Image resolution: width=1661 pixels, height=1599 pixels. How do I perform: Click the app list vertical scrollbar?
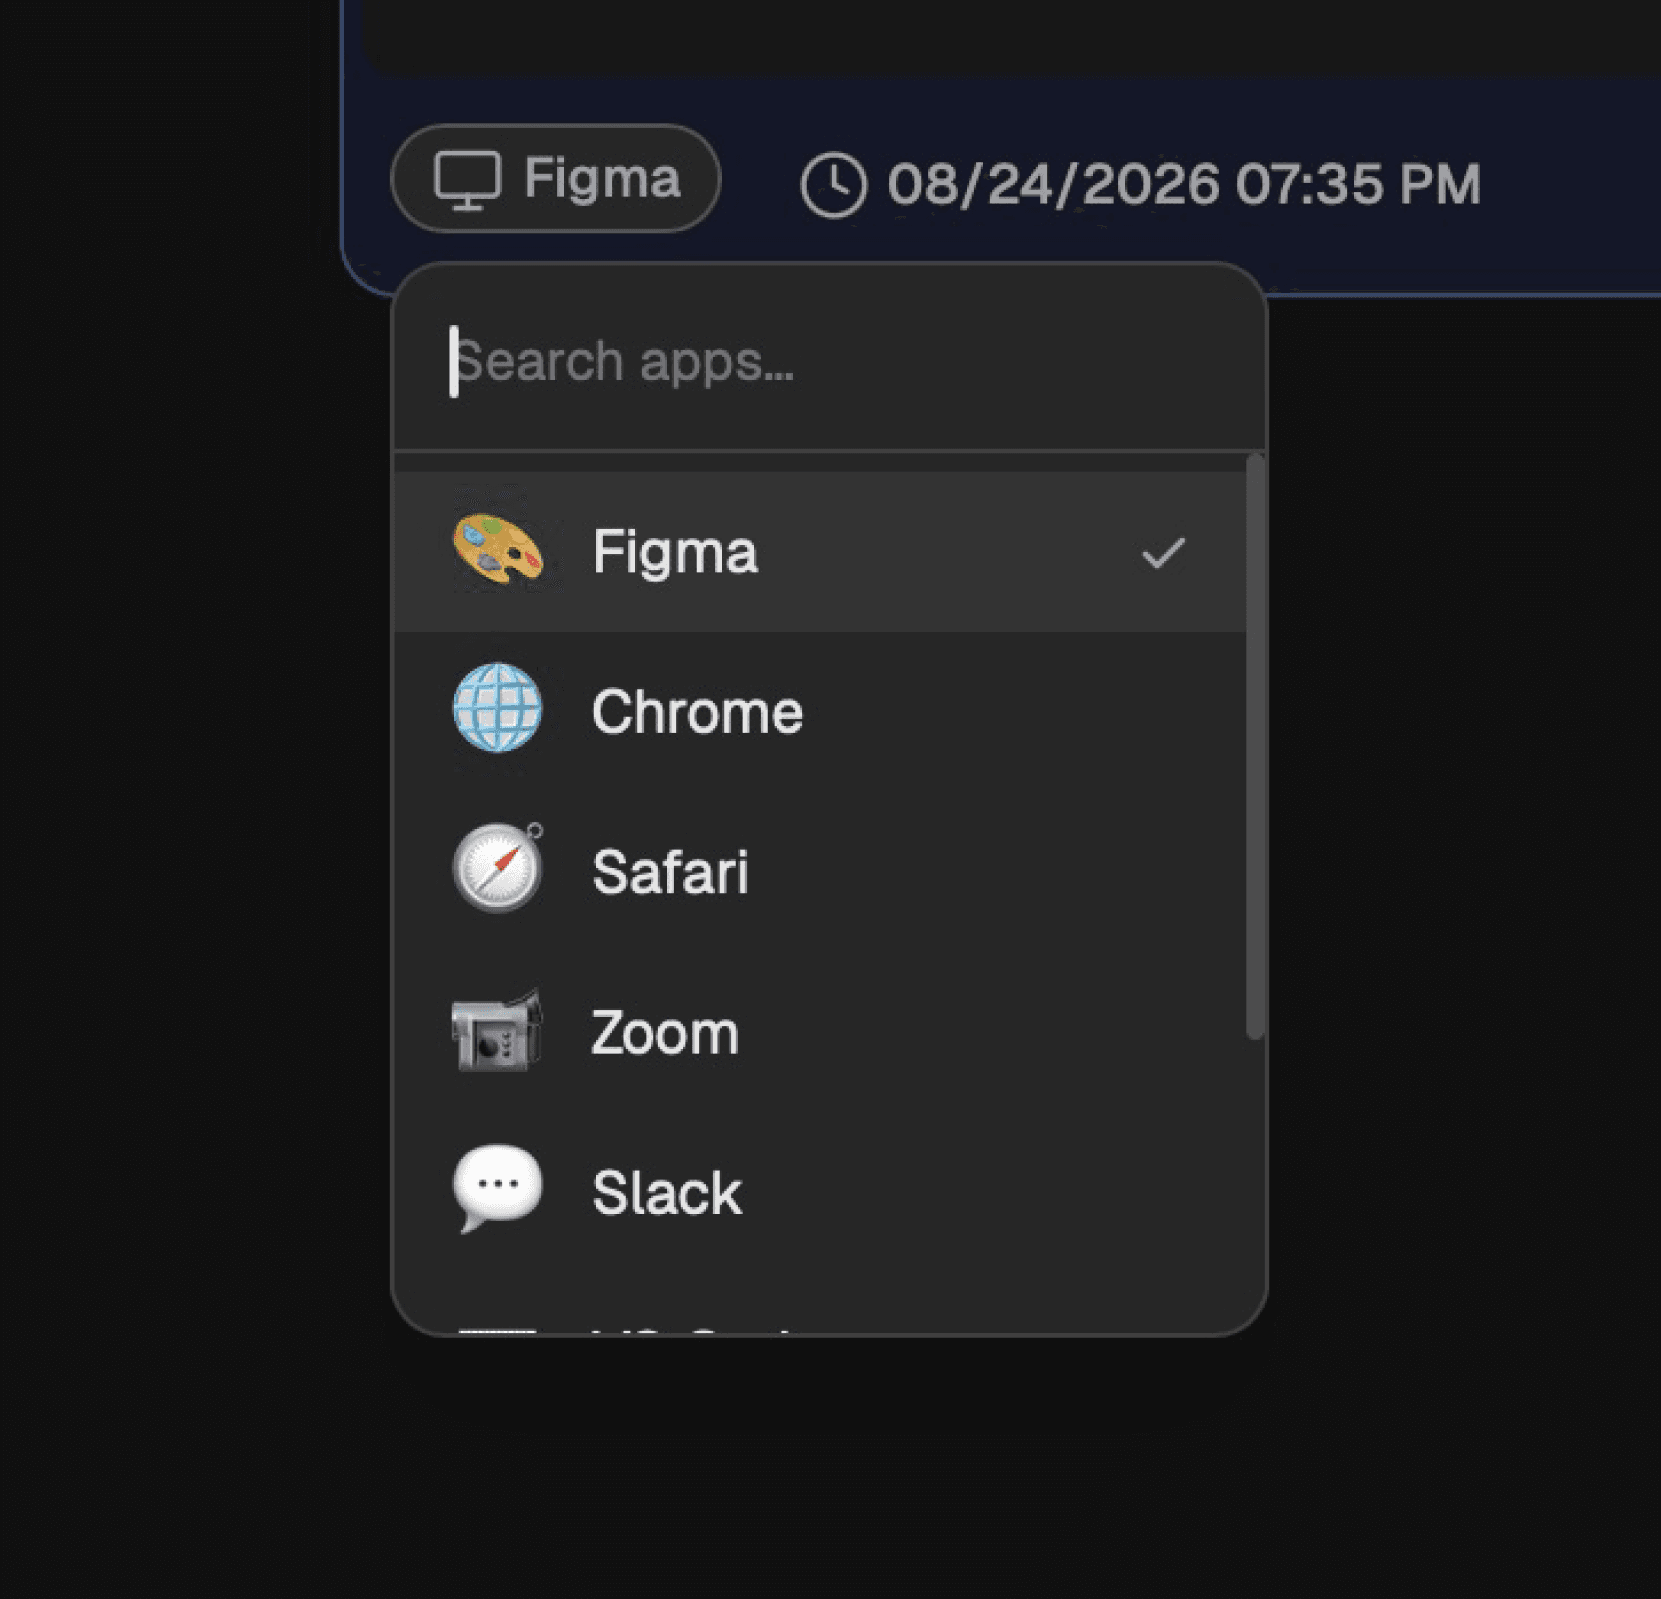pos(1255,748)
